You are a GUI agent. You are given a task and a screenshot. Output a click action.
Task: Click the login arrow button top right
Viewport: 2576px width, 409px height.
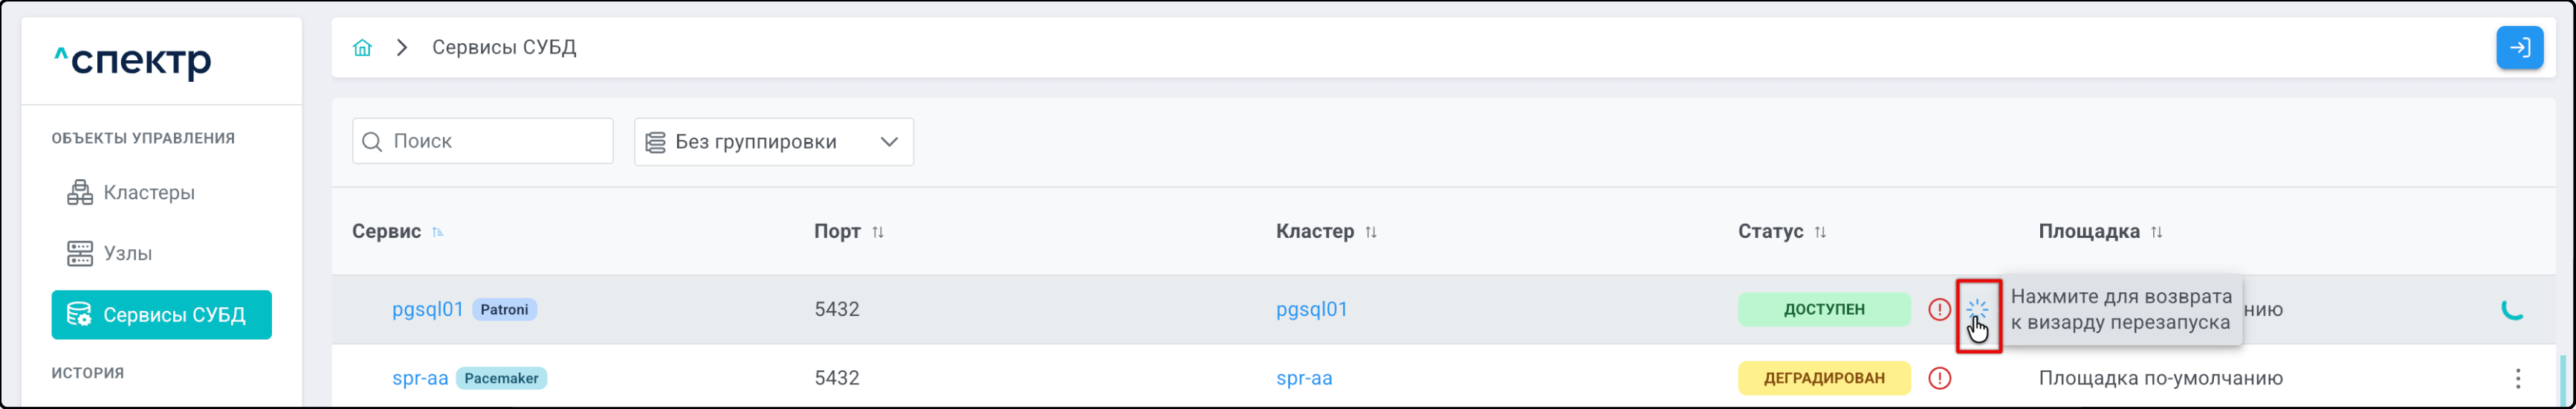tap(2519, 48)
